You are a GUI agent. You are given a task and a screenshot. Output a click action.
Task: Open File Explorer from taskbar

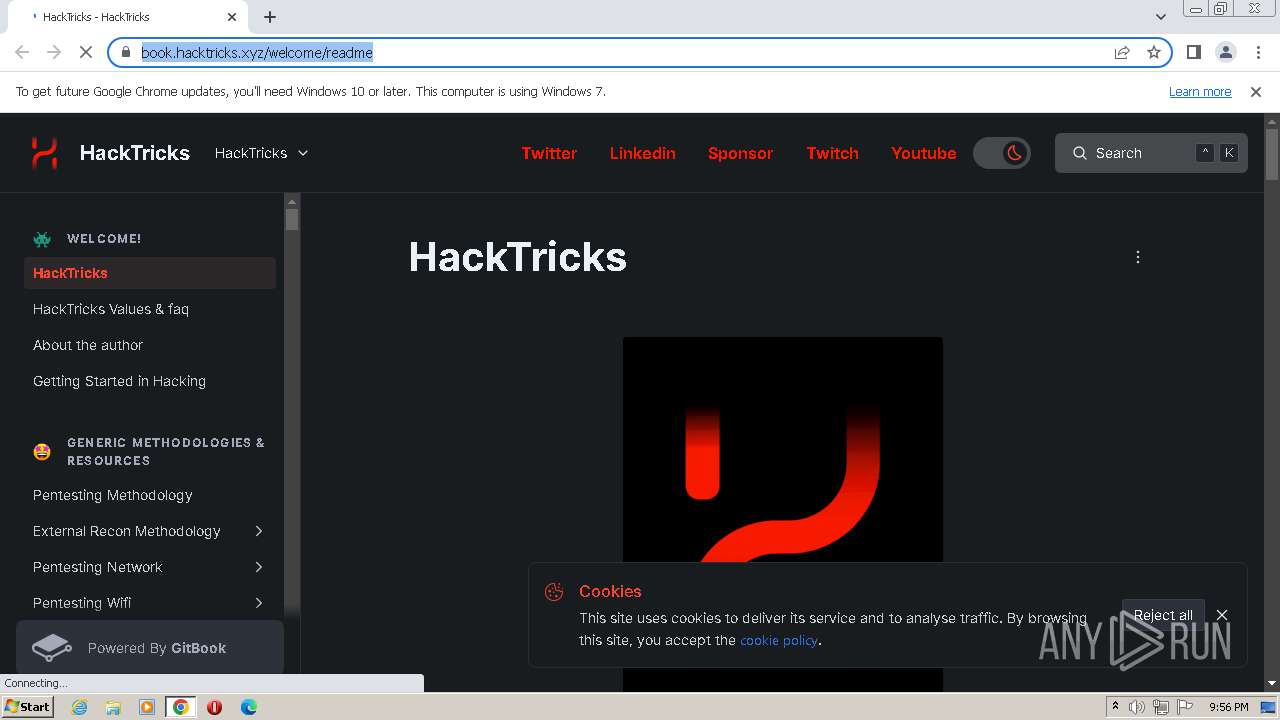click(x=113, y=707)
